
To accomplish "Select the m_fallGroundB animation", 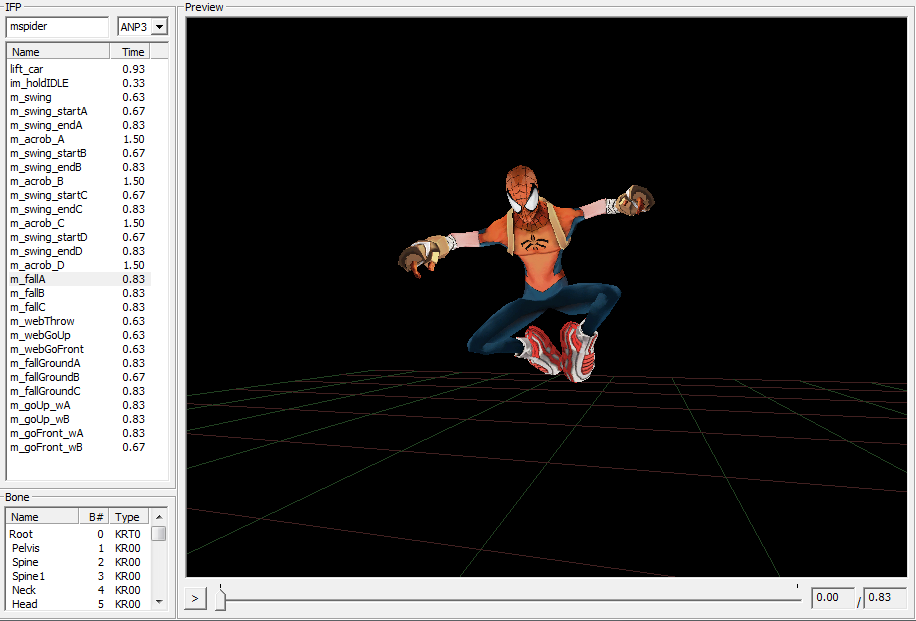I will [x=78, y=377].
